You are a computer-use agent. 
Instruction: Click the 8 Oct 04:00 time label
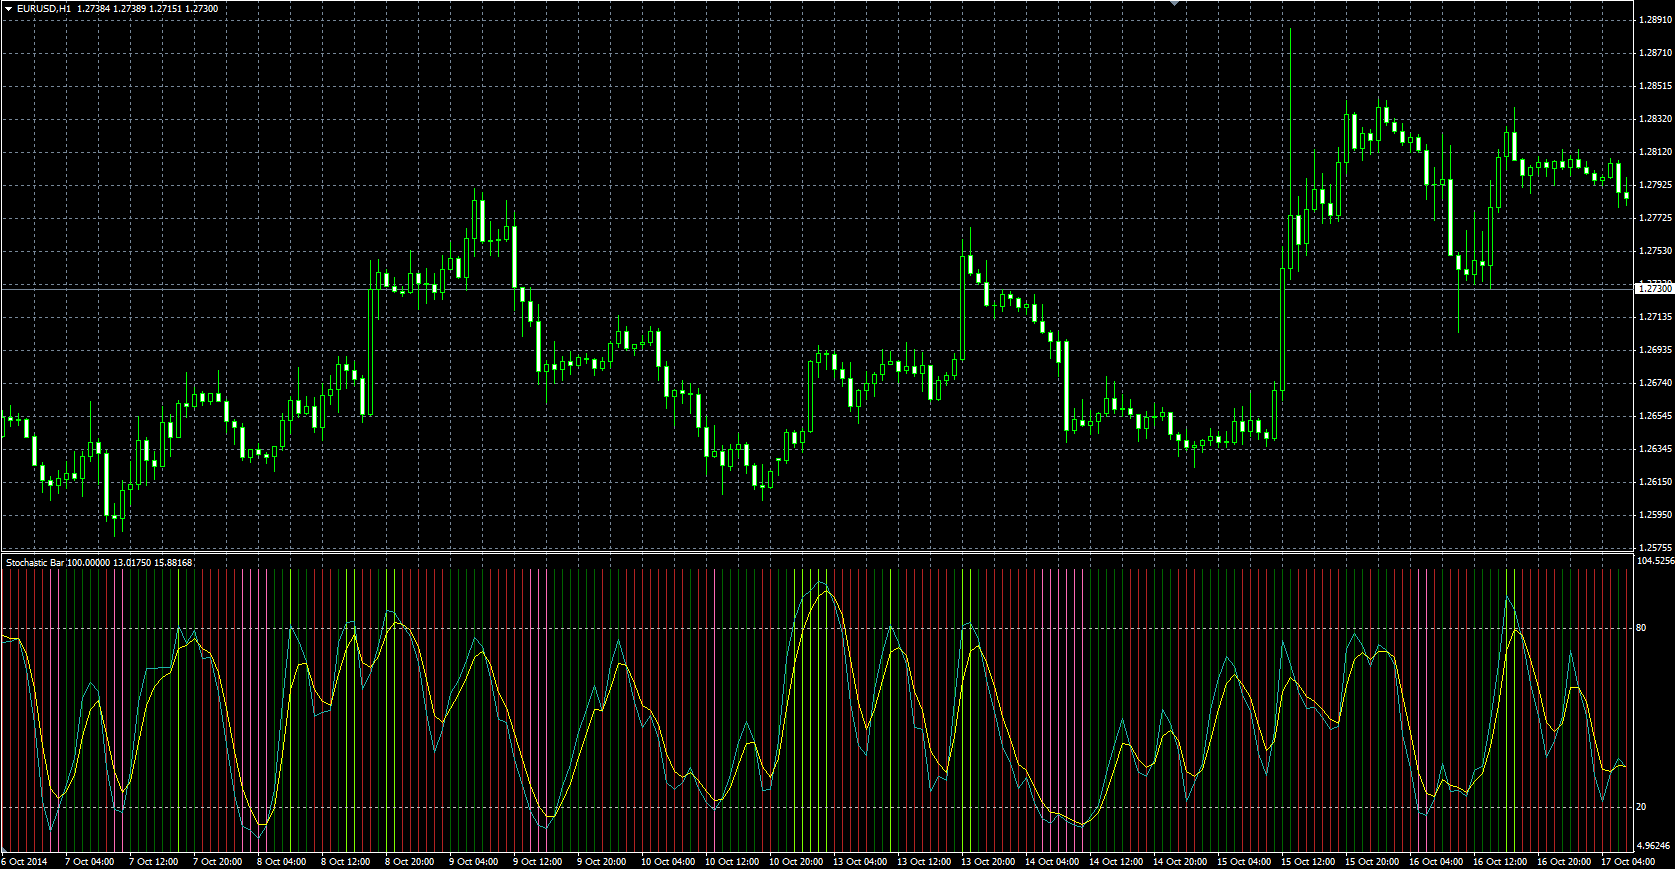[282, 861]
